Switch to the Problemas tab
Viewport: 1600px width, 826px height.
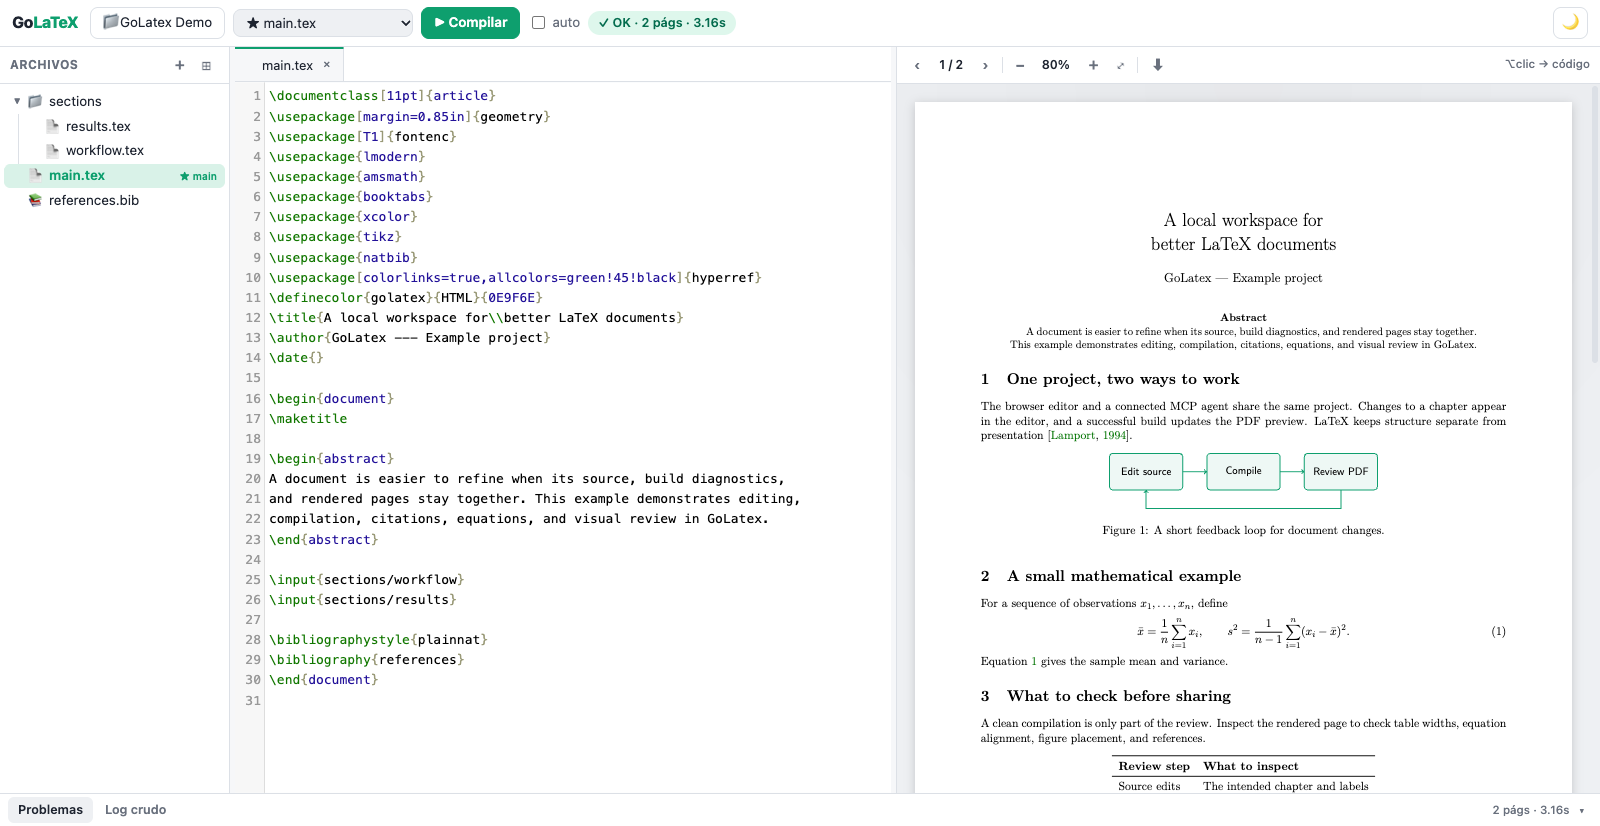coord(50,810)
